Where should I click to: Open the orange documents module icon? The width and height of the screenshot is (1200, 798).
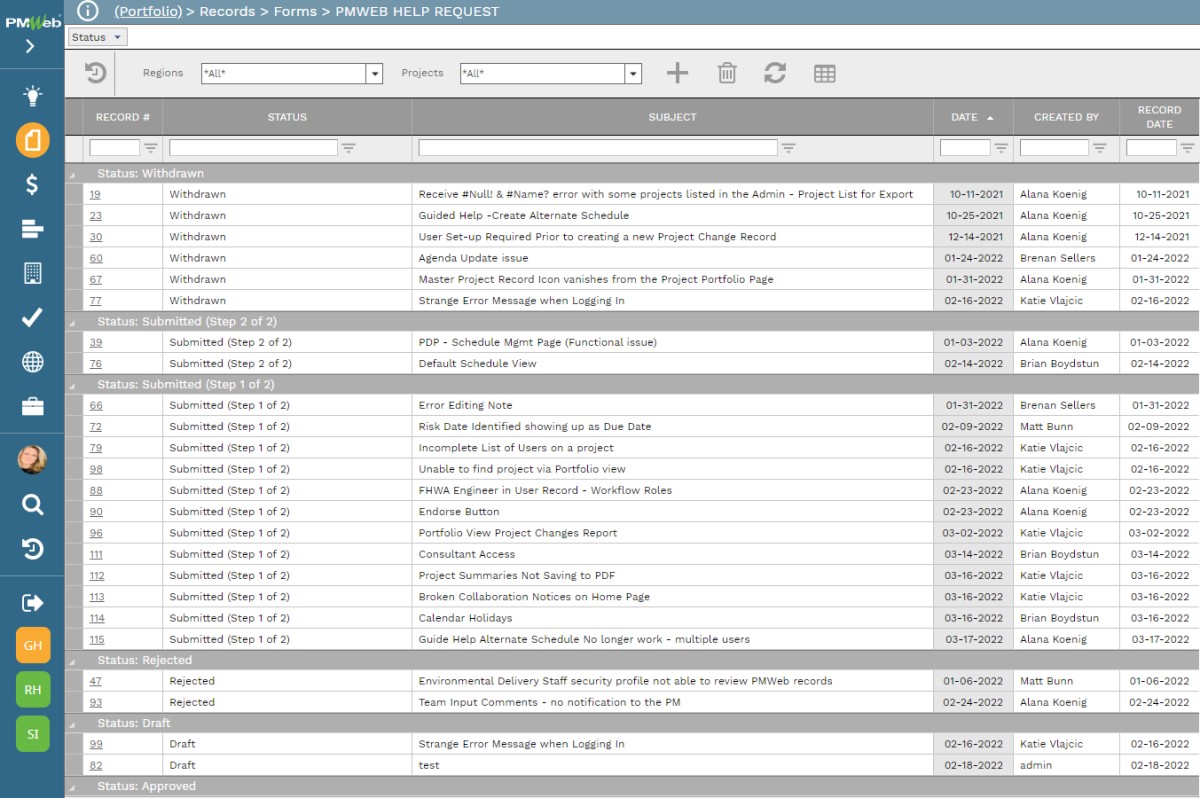[x=33, y=140]
